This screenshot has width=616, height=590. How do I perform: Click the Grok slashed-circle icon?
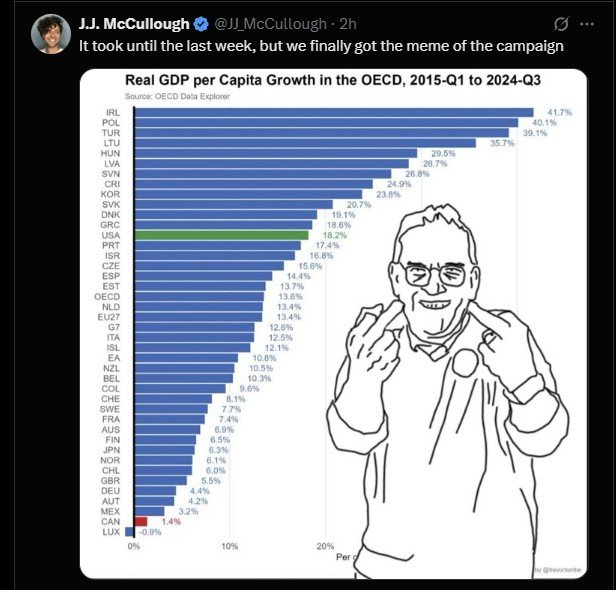[561, 24]
